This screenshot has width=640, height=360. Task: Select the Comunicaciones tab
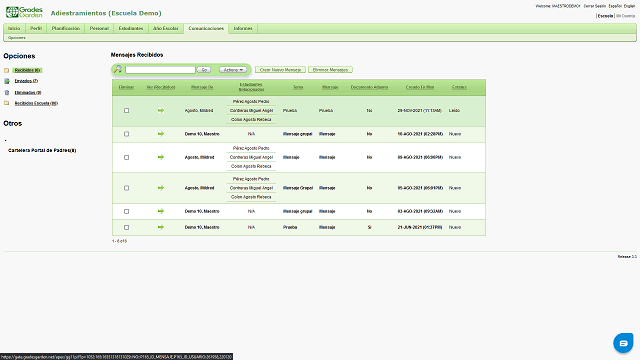coord(206,28)
